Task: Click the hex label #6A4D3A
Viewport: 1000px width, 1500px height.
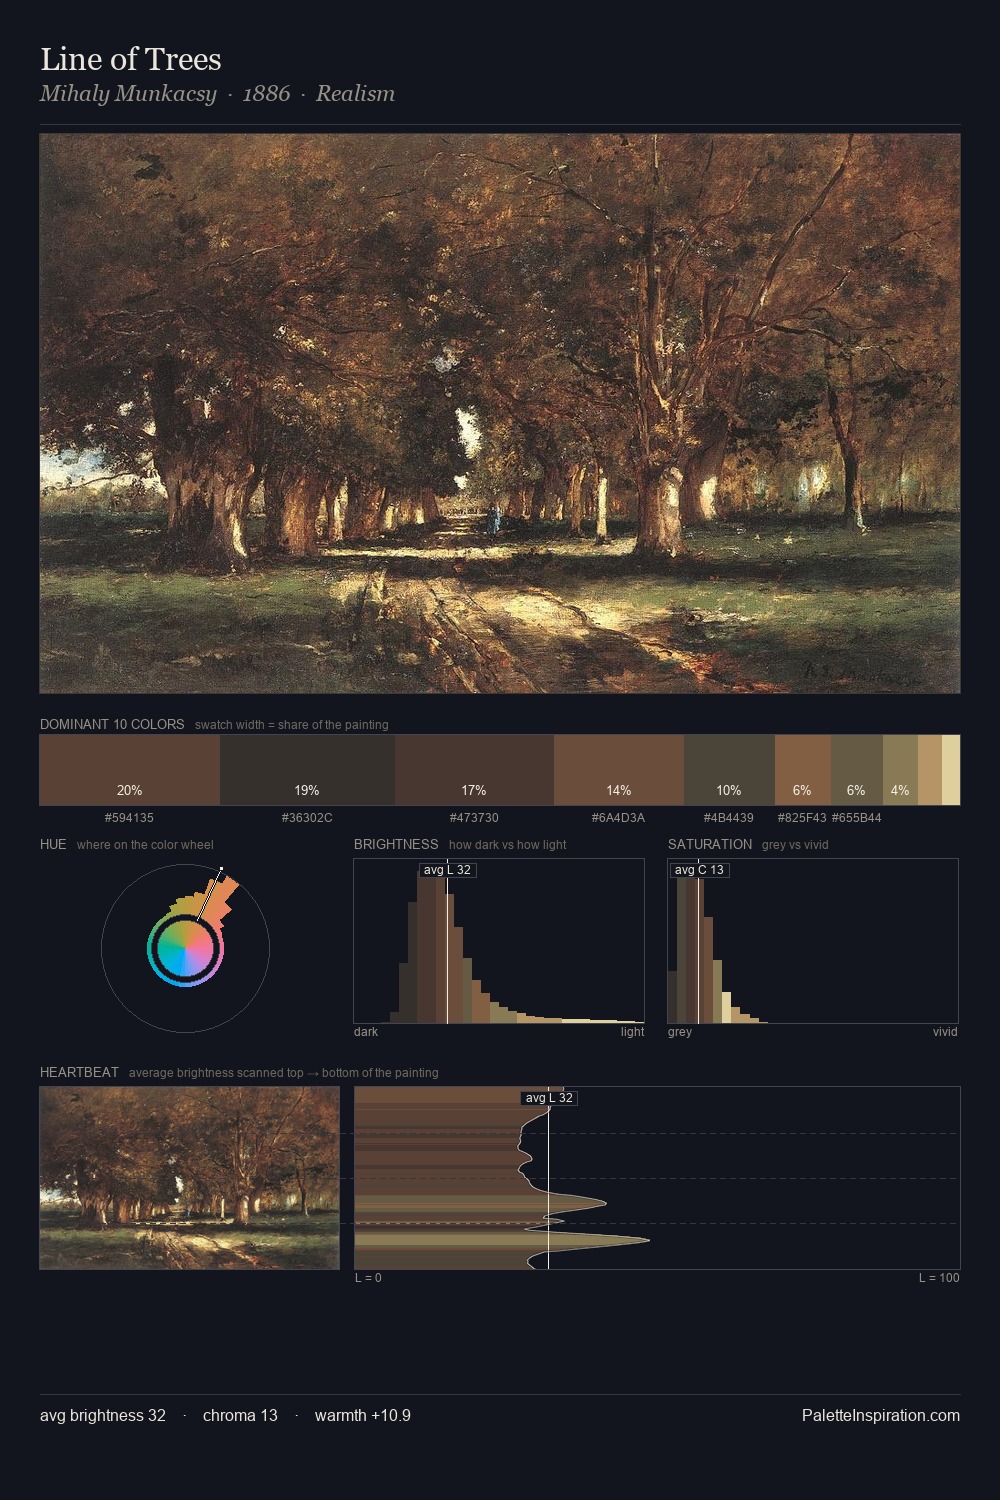Action: (x=618, y=818)
